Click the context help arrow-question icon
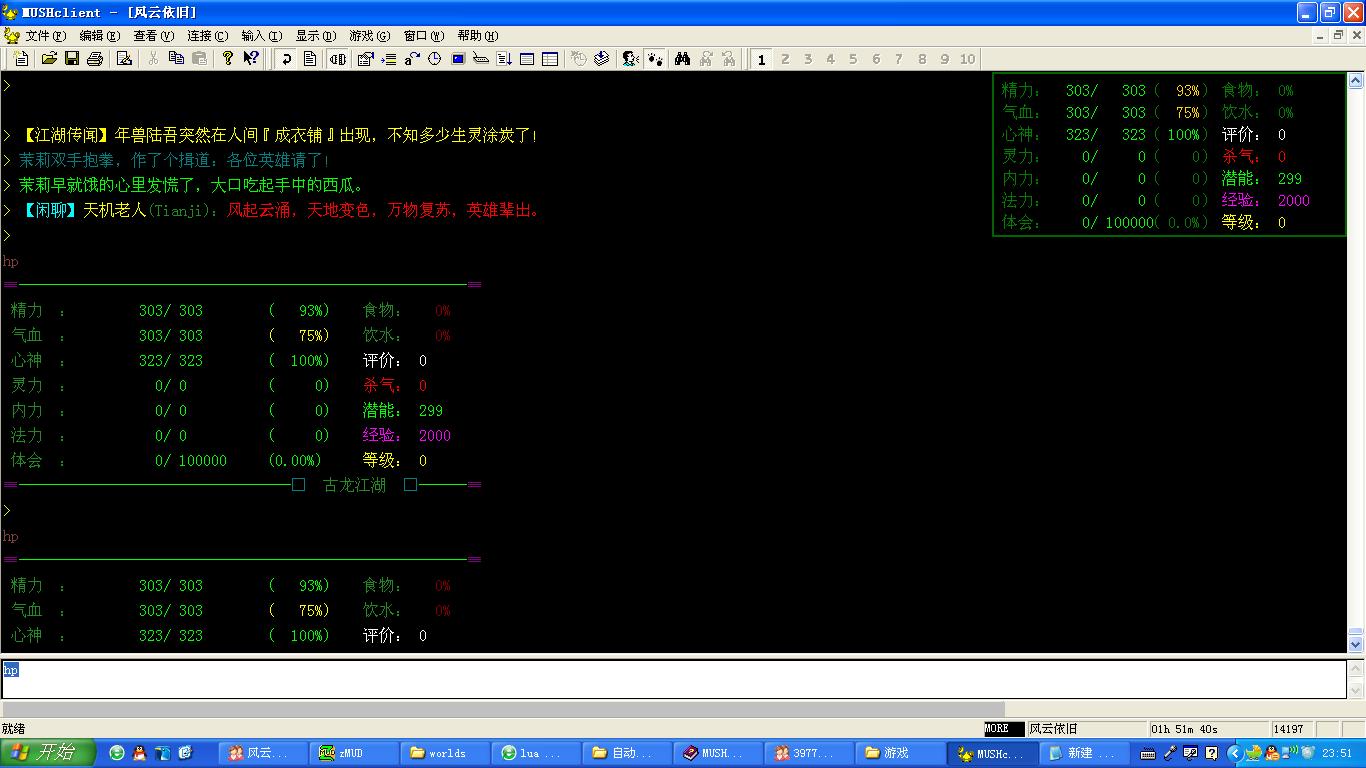Image resolution: width=1366 pixels, height=768 pixels. [251, 59]
